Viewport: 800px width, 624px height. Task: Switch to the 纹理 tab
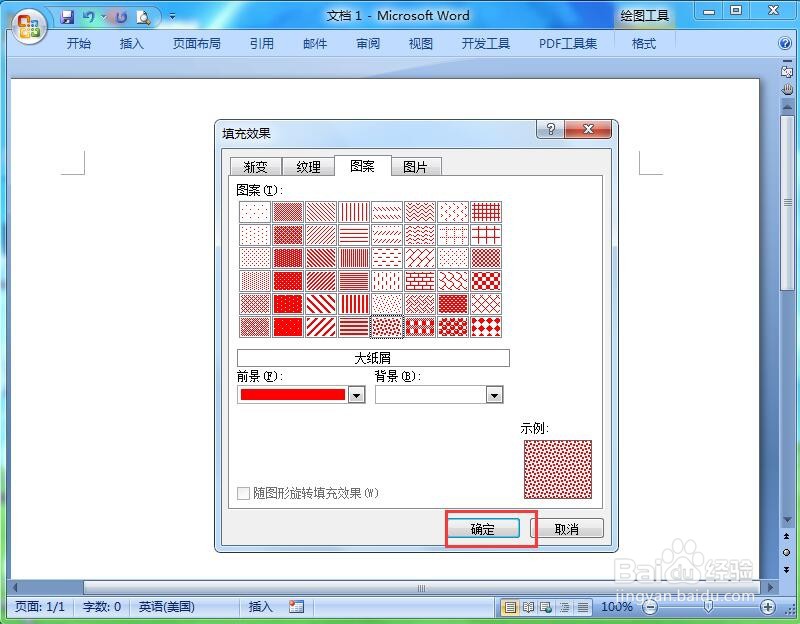tap(308, 167)
